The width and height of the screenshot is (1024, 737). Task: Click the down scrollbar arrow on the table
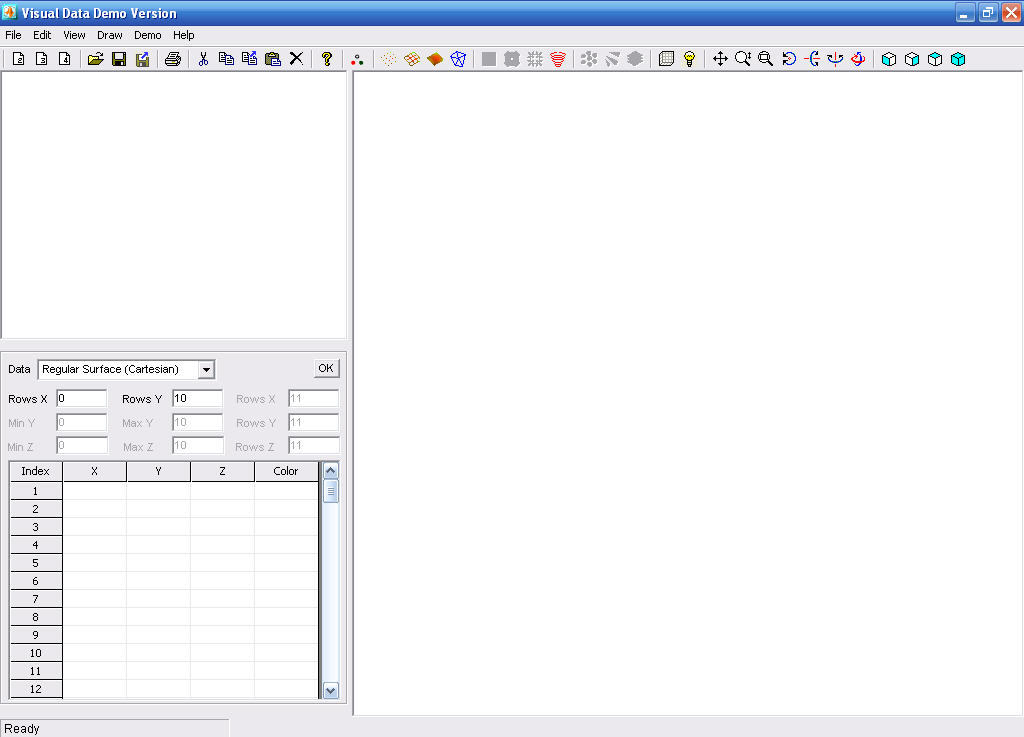point(330,690)
